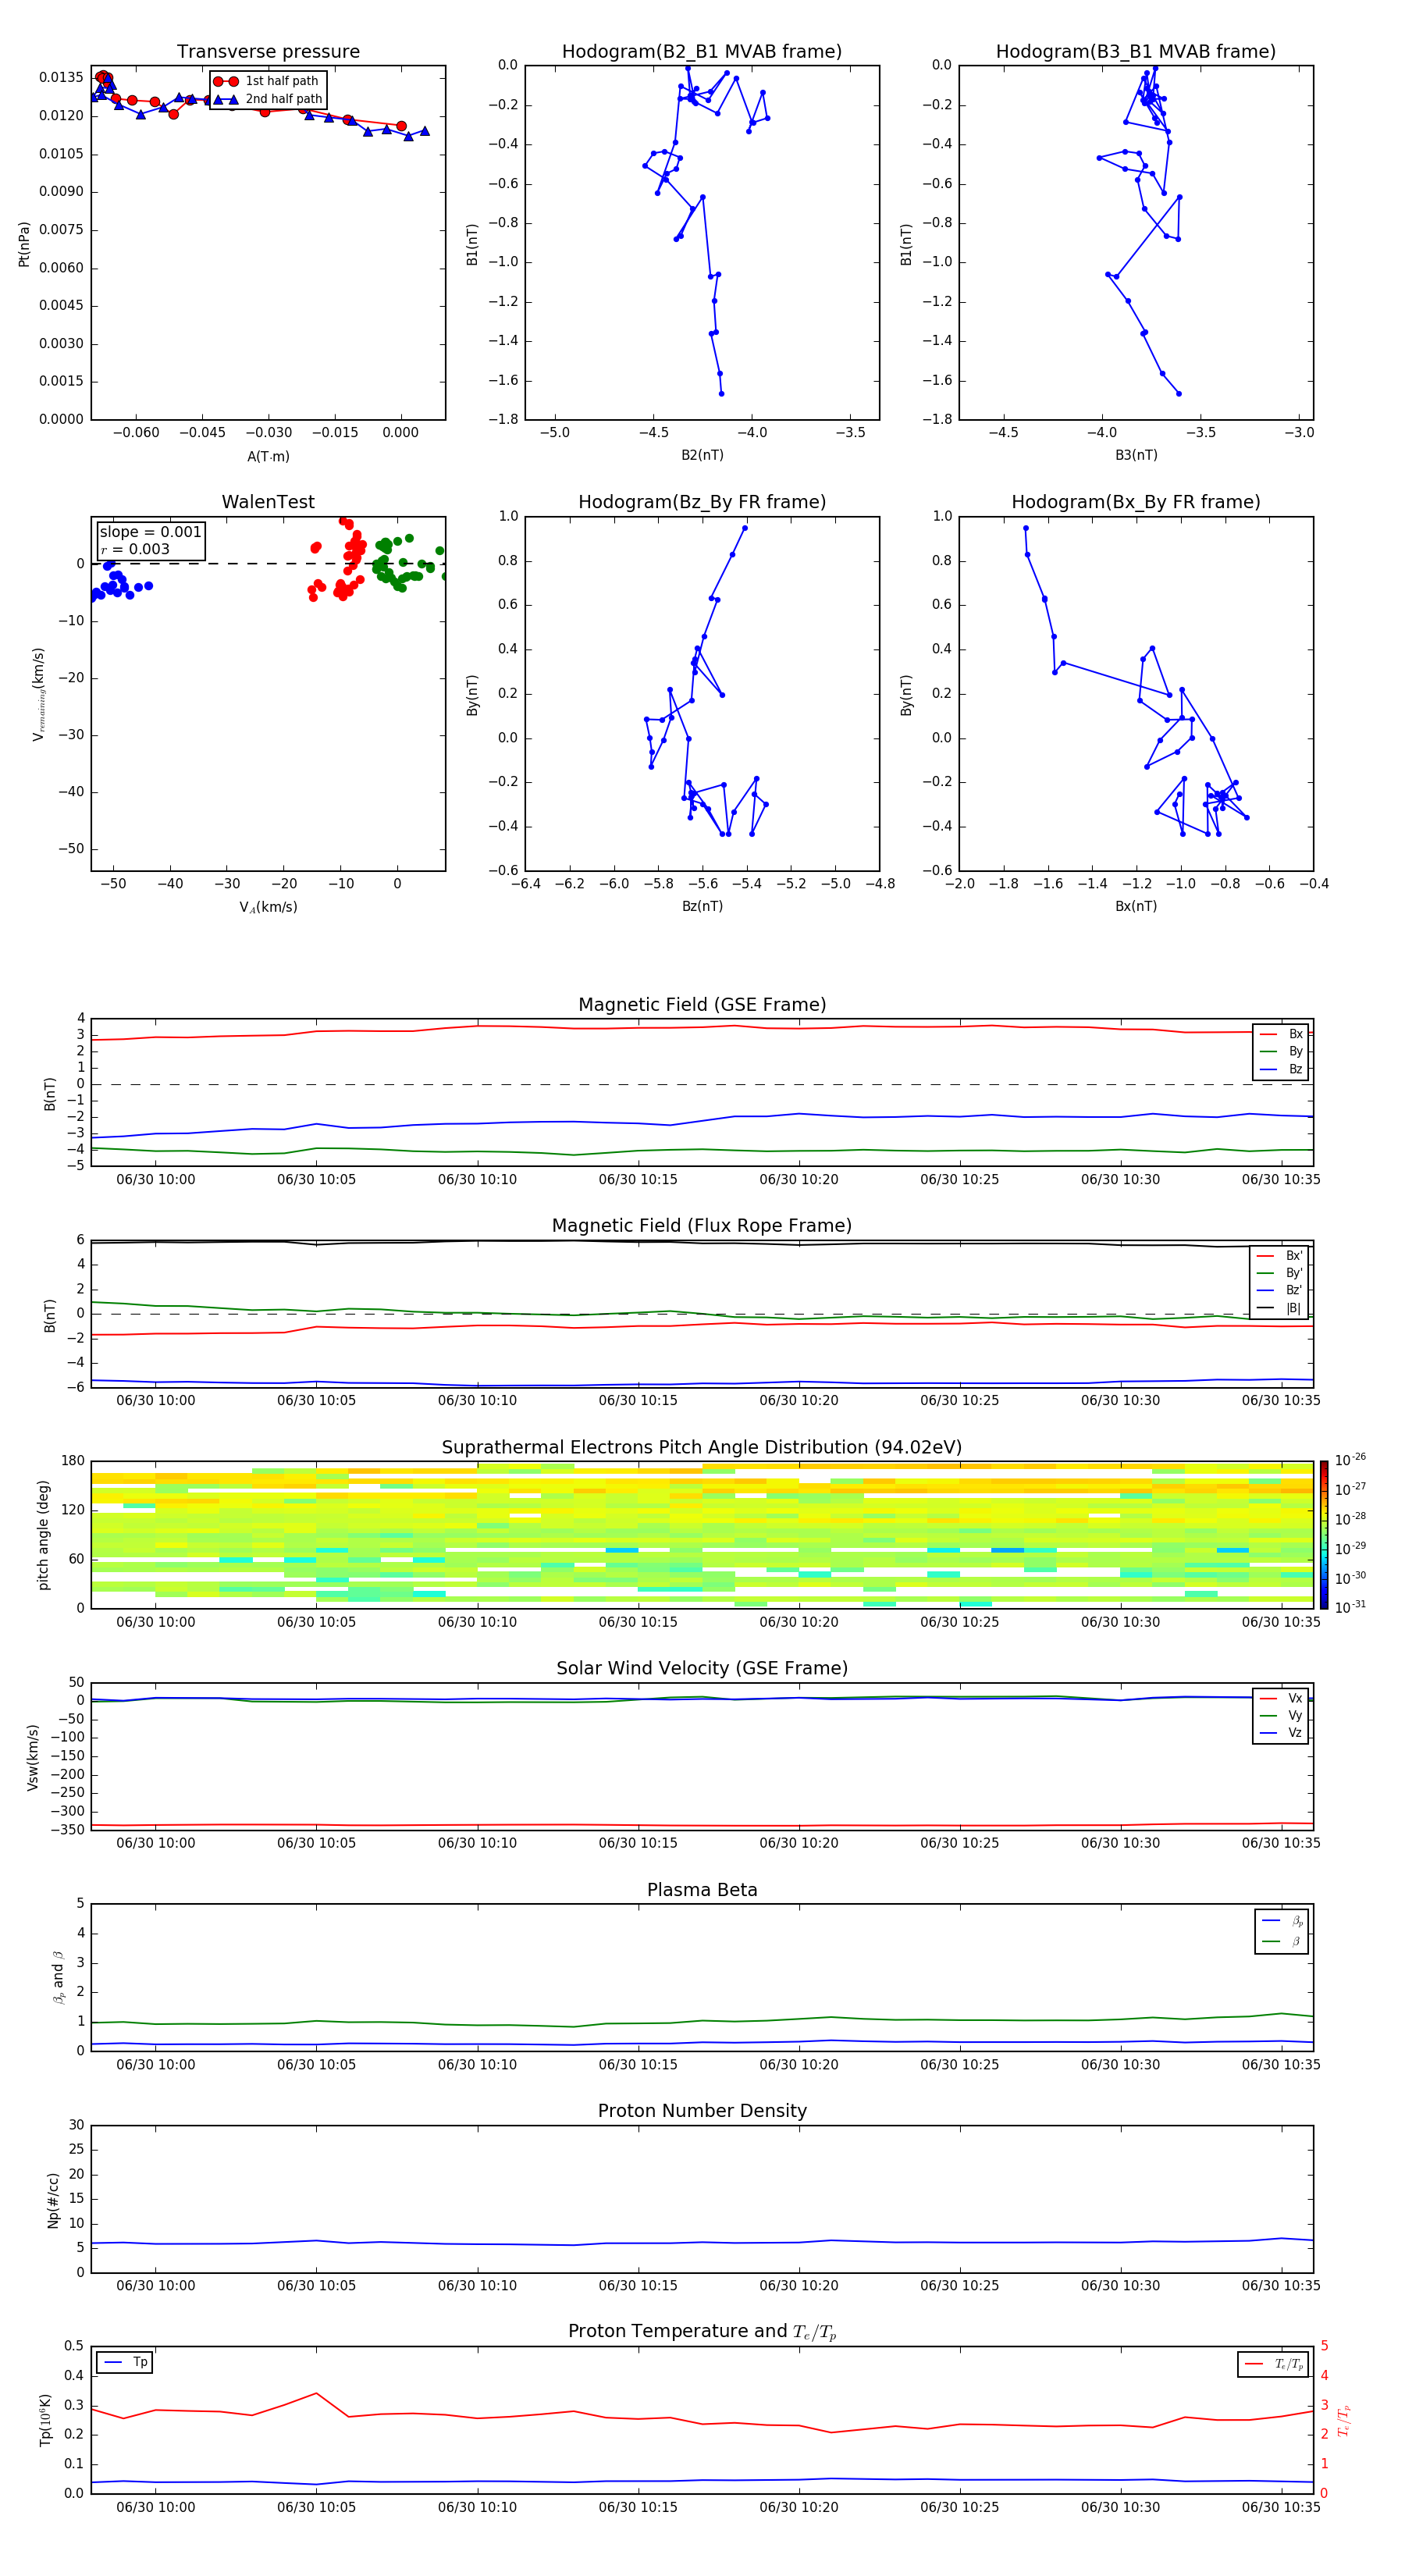
Task: Click the 'Hodogram(Bx_By FR frame)' title
Action: [1136, 502]
